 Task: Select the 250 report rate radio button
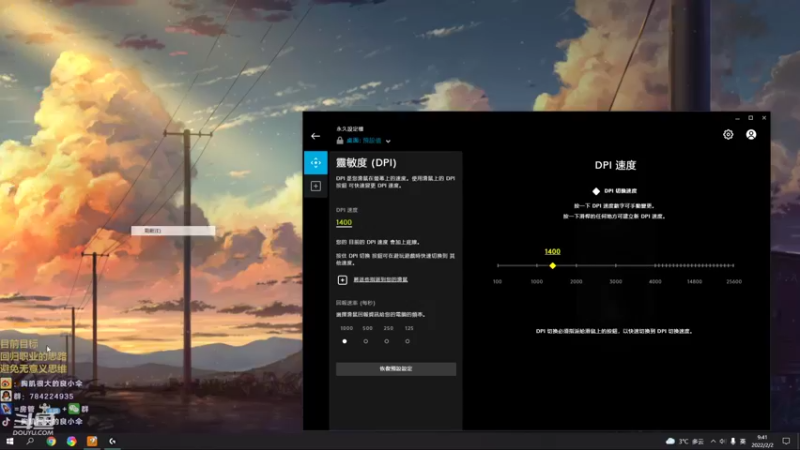[387, 341]
